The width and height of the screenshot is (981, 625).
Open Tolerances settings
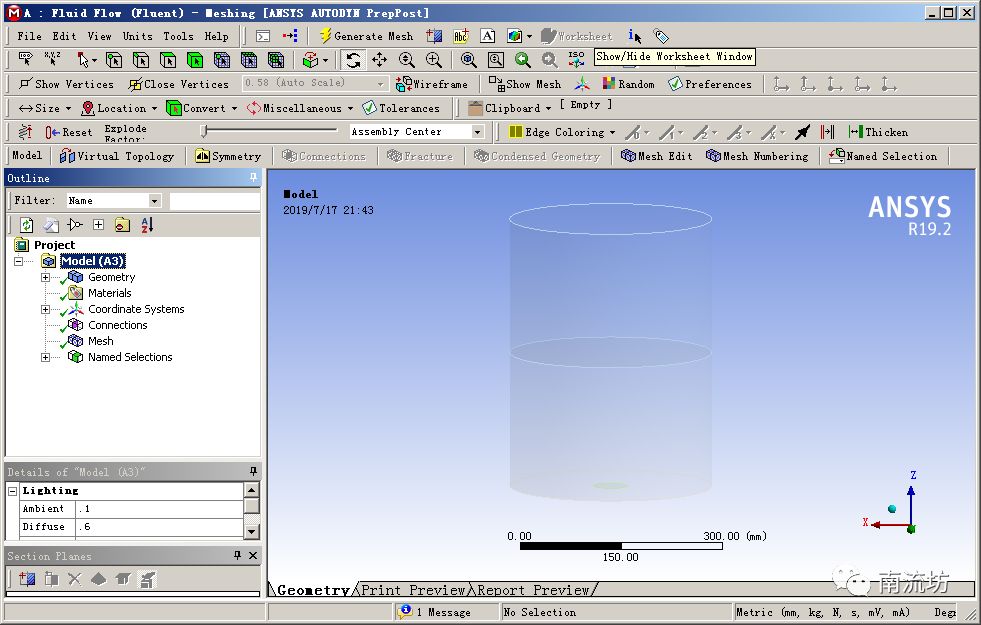pyautogui.click(x=401, y=108)
